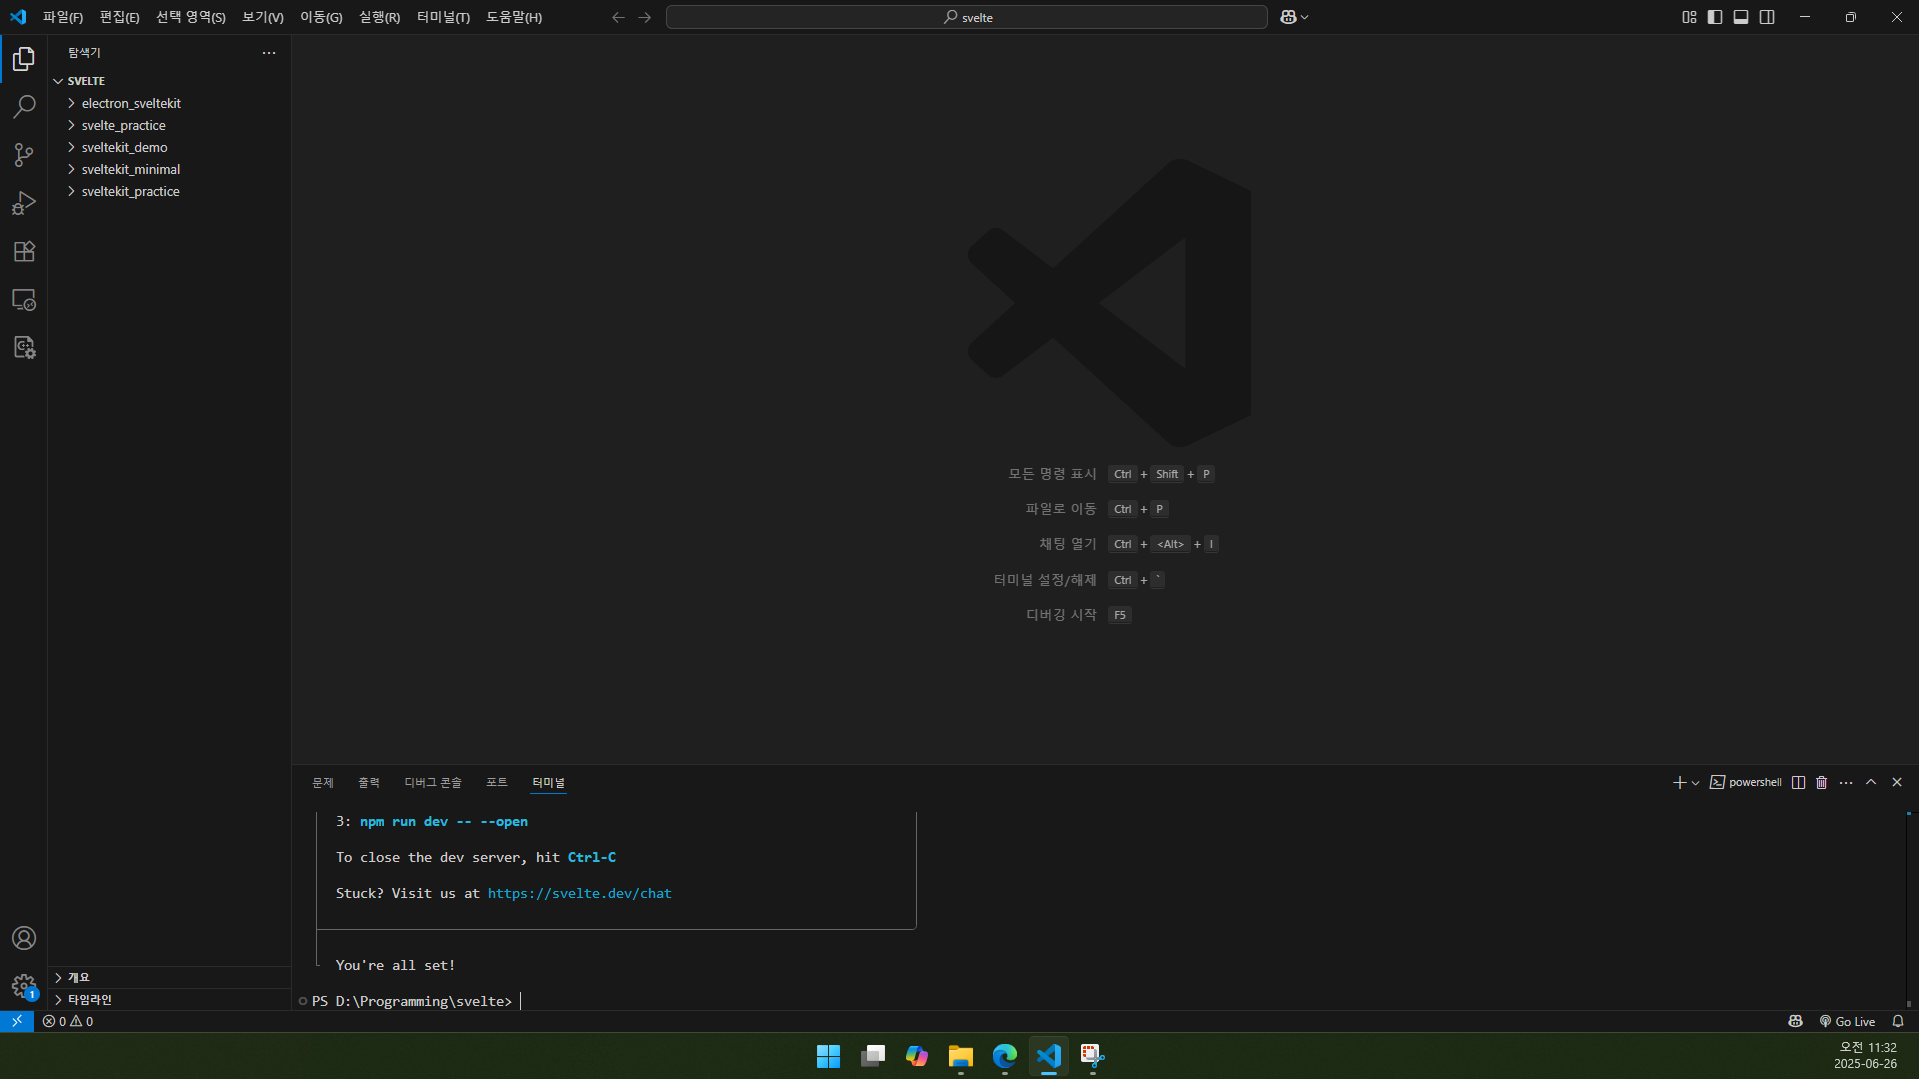Image resolution: width=1919 pixels, height=1079 pixels.
Task: Open the Explorer view in activity bar
Action: click(24, 59)
